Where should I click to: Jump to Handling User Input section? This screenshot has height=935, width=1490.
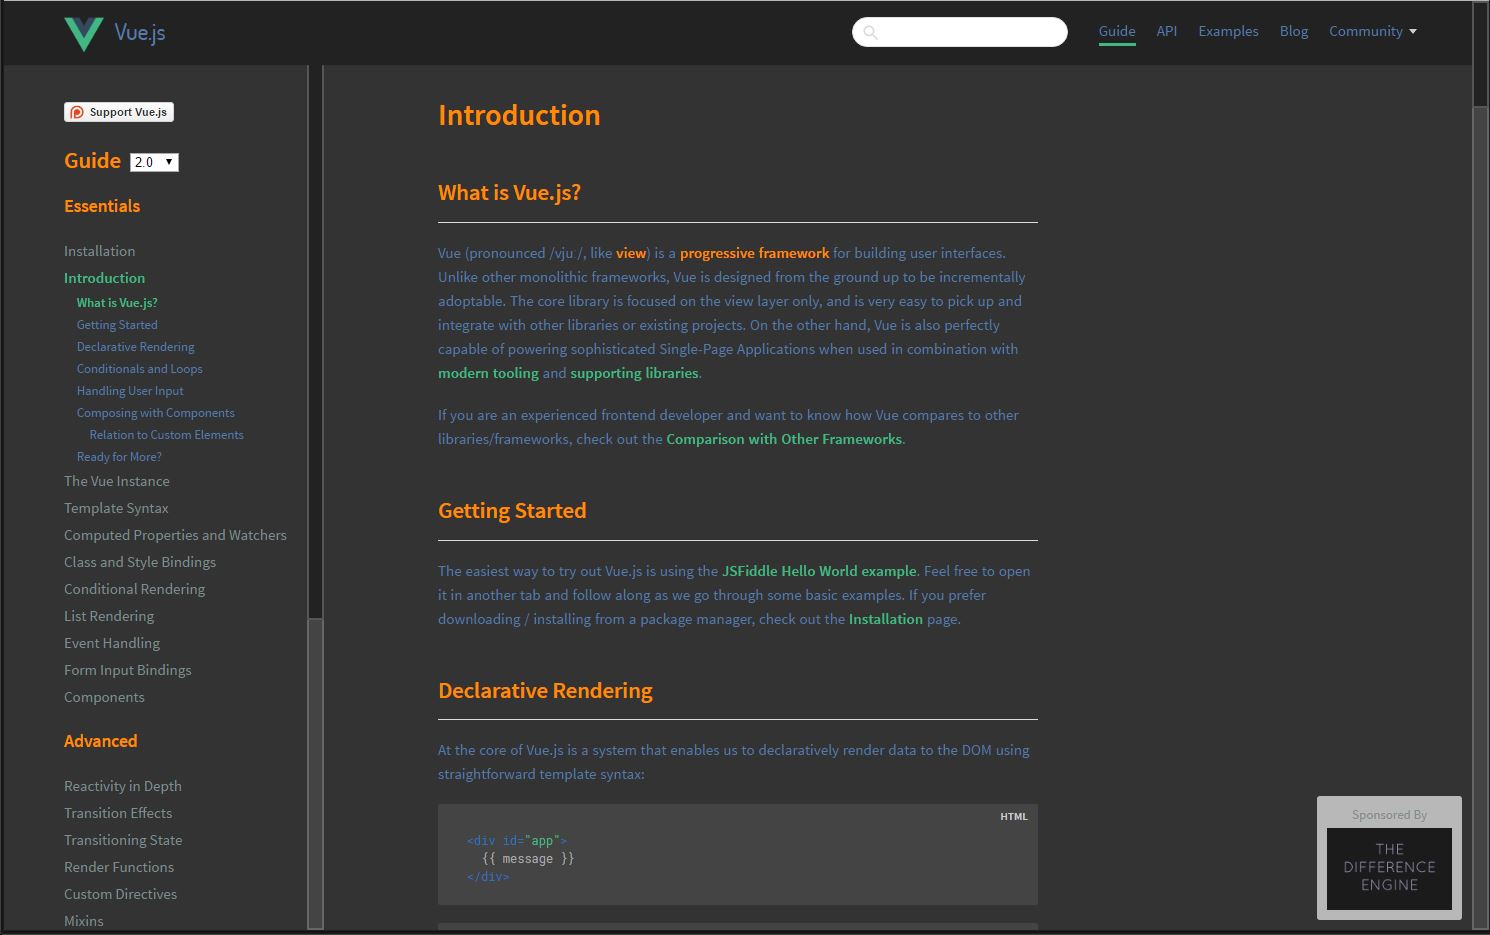pyautogui.click(x=130, y=390)
